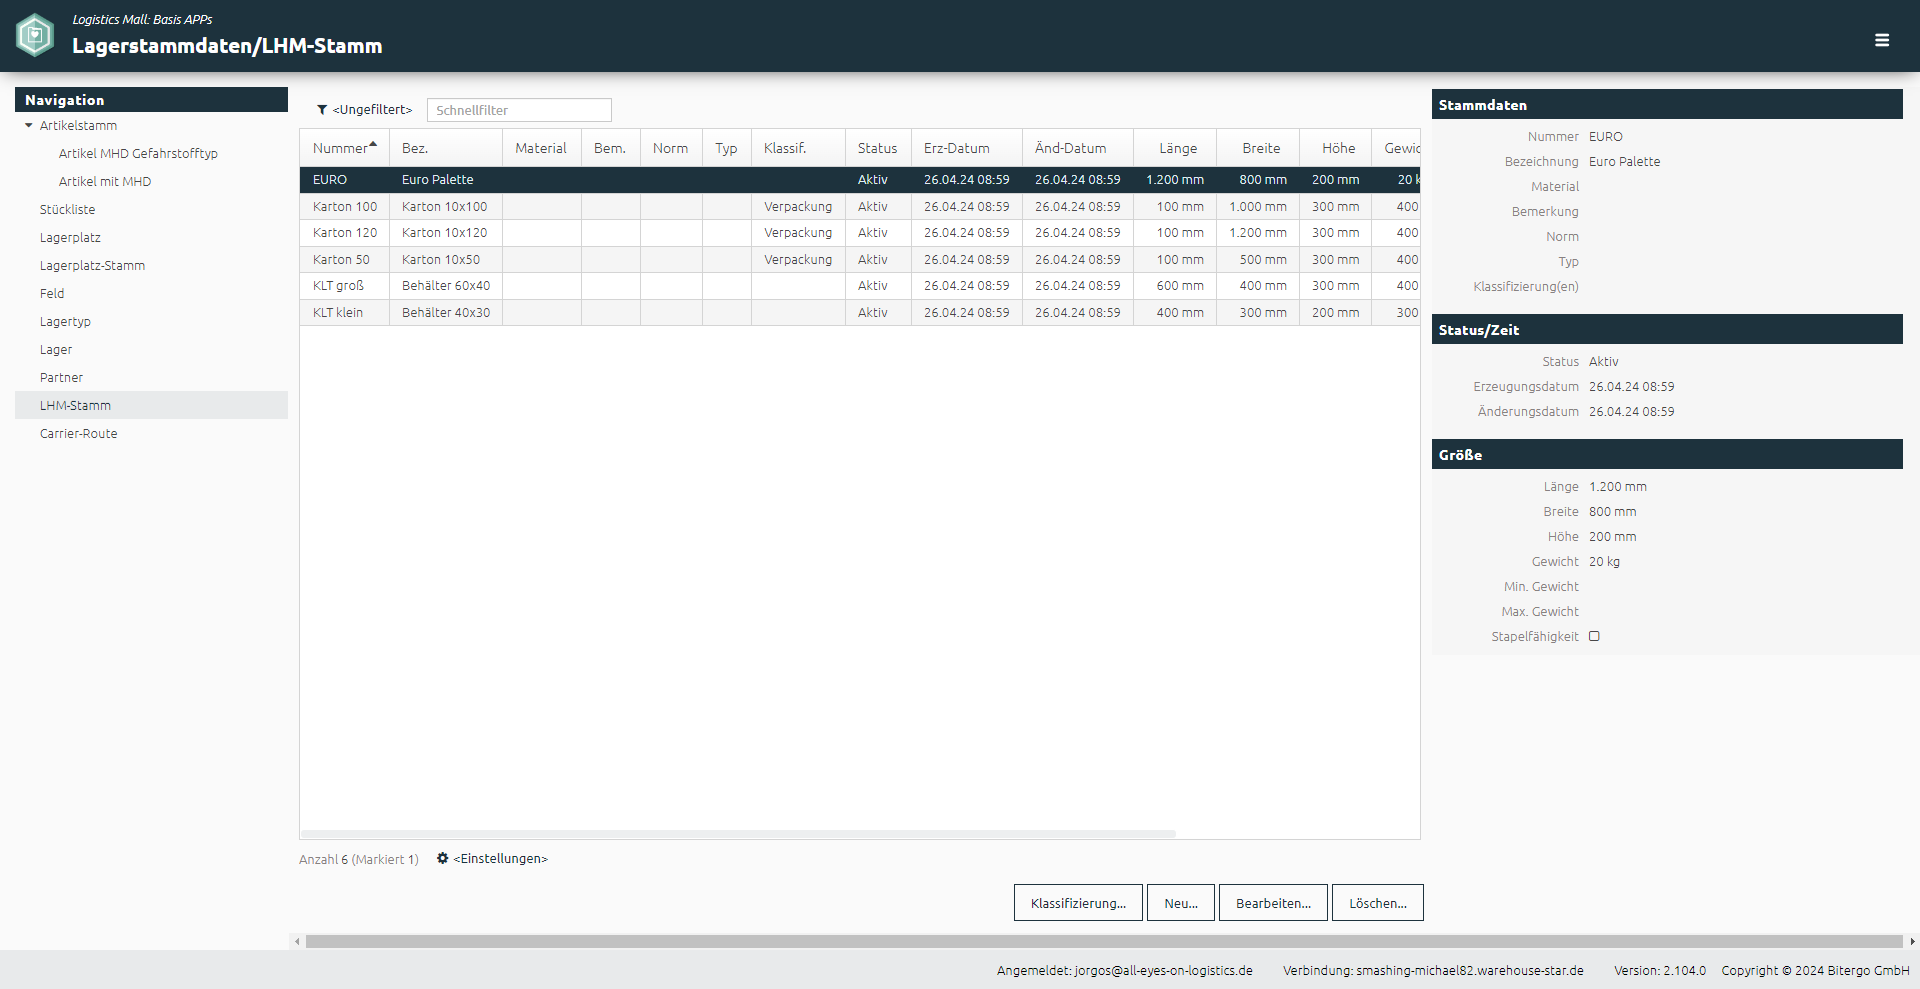
Task: Click the Löschen... button
Action: 1378,903
